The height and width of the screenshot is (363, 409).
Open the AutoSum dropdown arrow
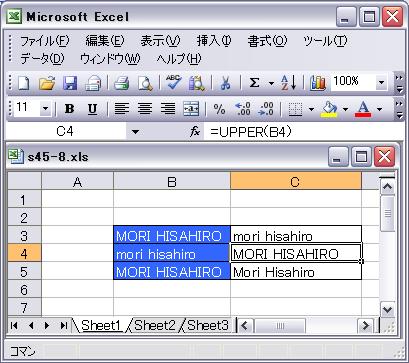271,83
